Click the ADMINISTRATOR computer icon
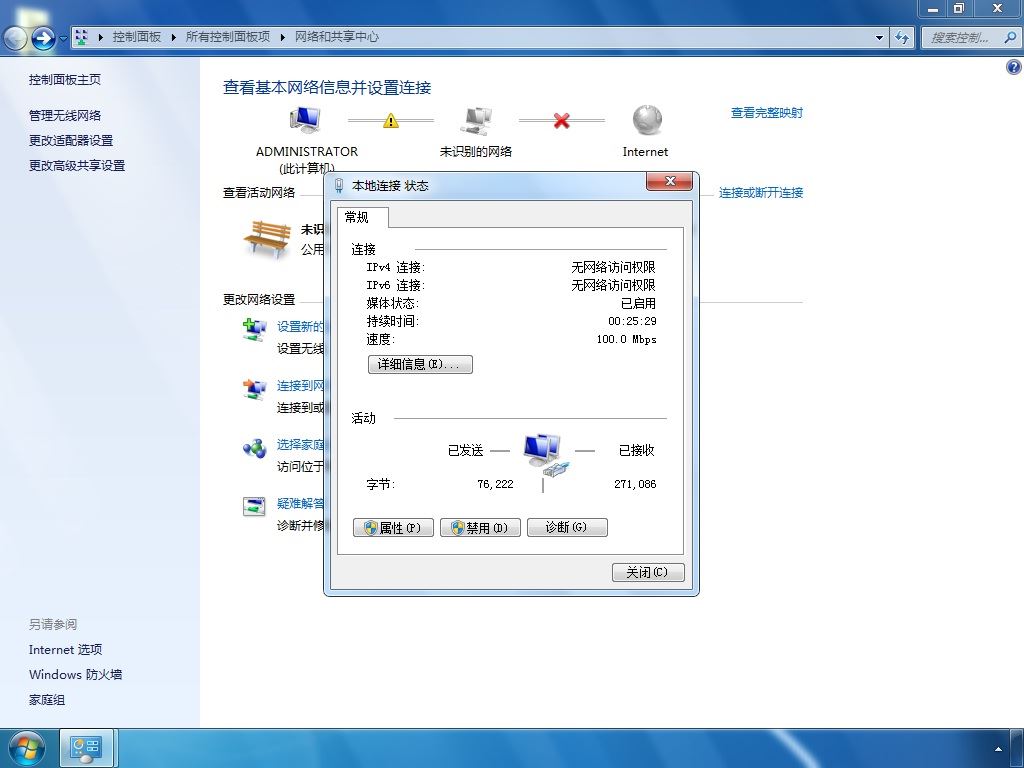The image size is (1024, 768). [x=305, y=120]
